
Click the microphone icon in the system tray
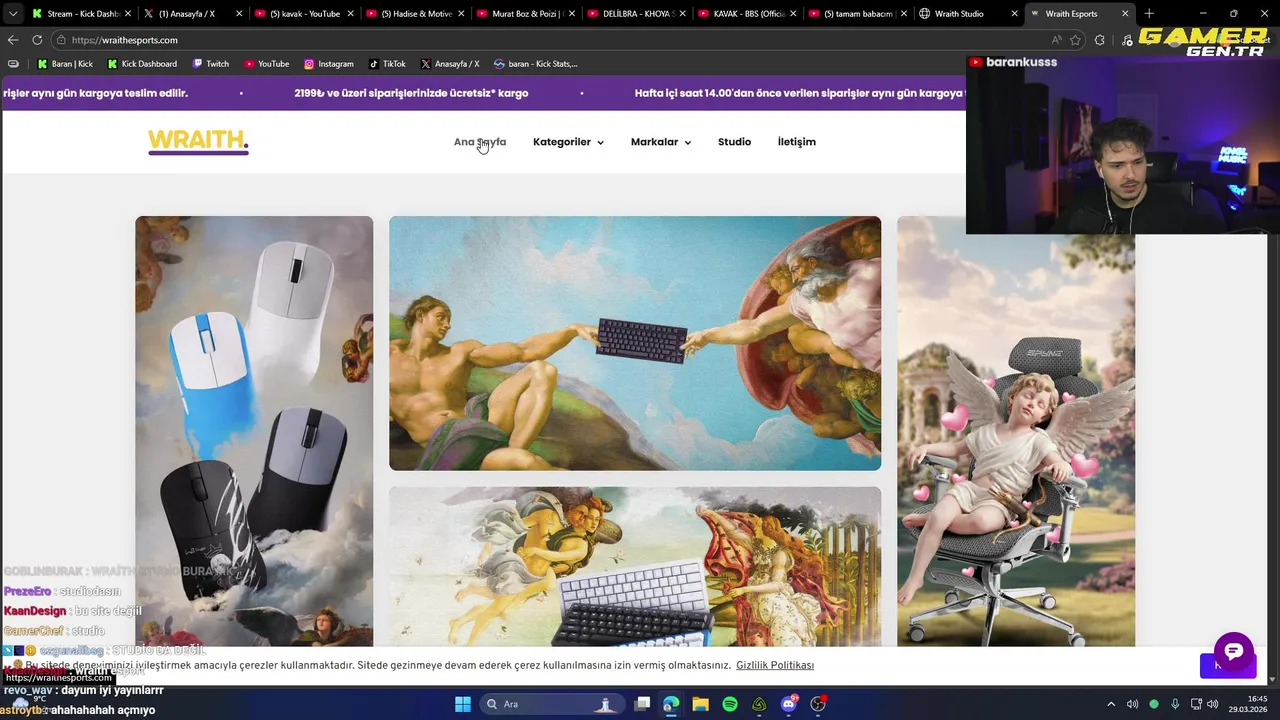pyautogui.click(x=1175, y=704)
